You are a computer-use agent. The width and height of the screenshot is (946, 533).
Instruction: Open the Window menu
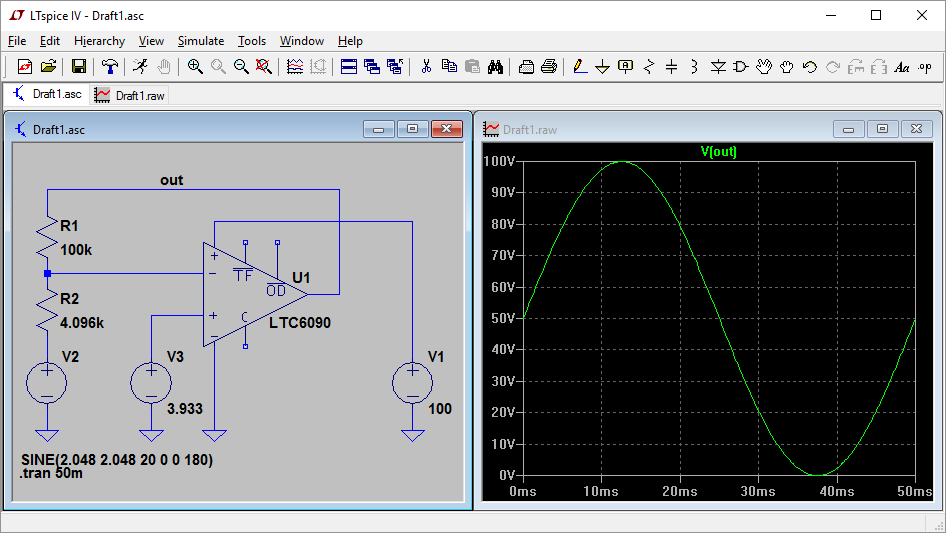coord(302,41)
